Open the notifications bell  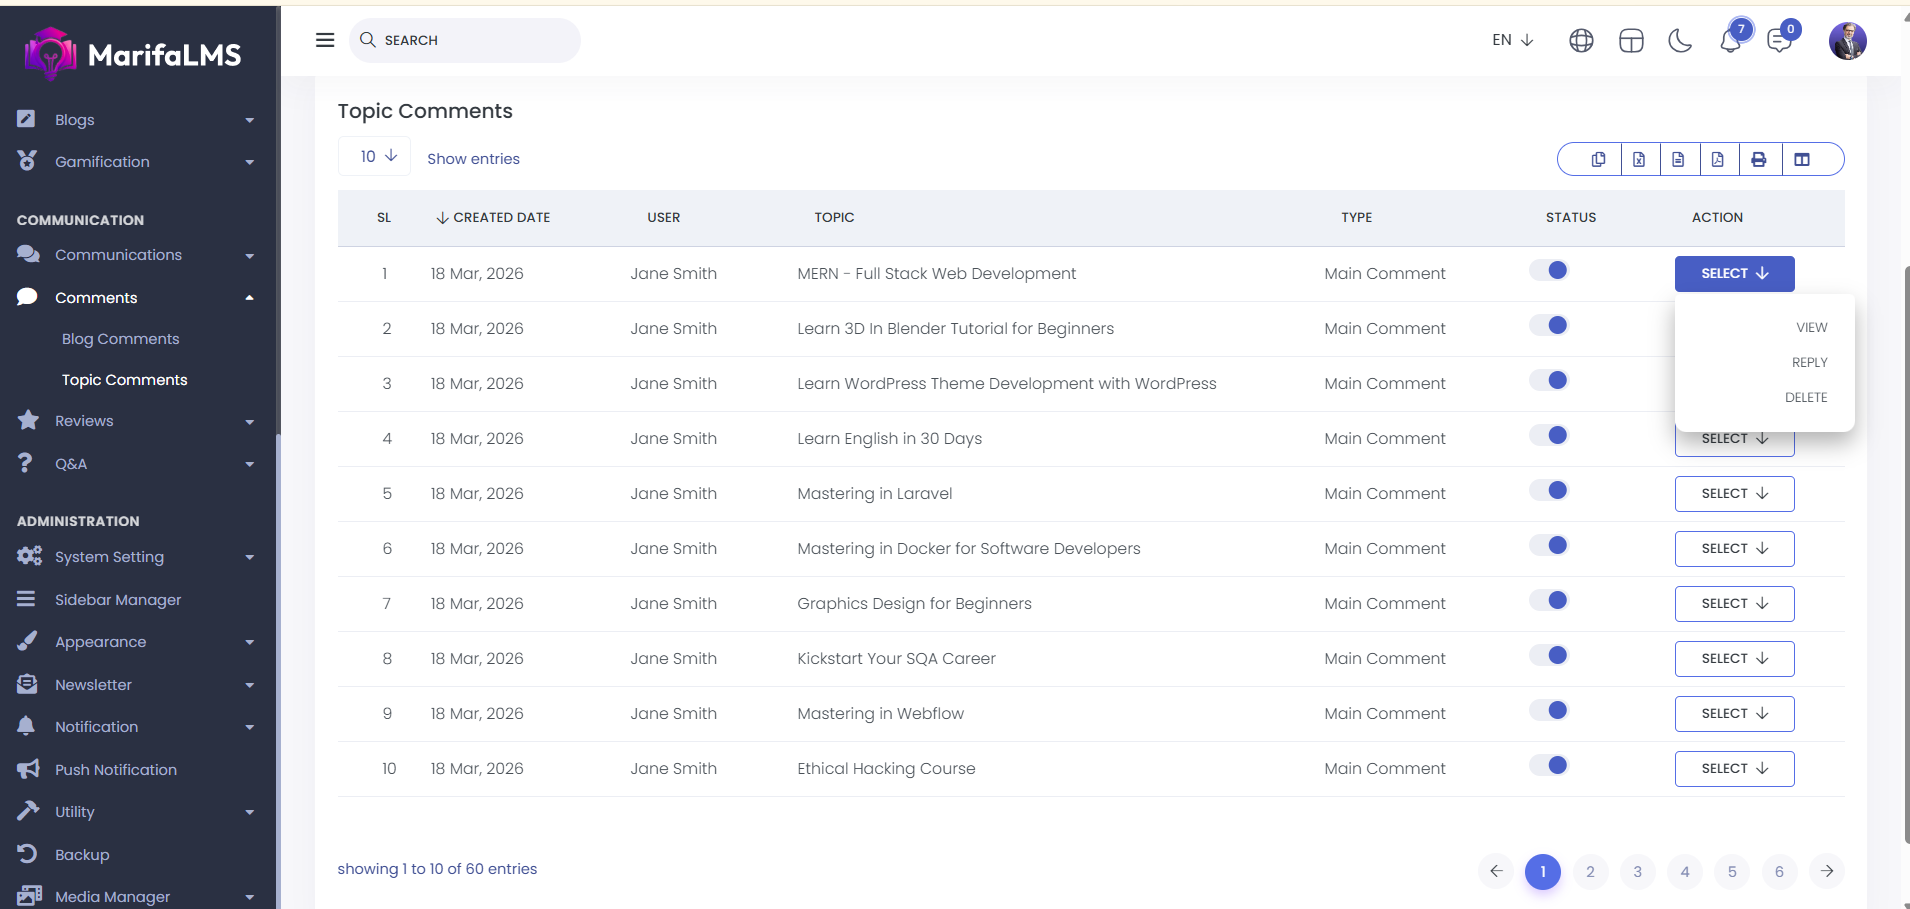tap(1730, 41)
